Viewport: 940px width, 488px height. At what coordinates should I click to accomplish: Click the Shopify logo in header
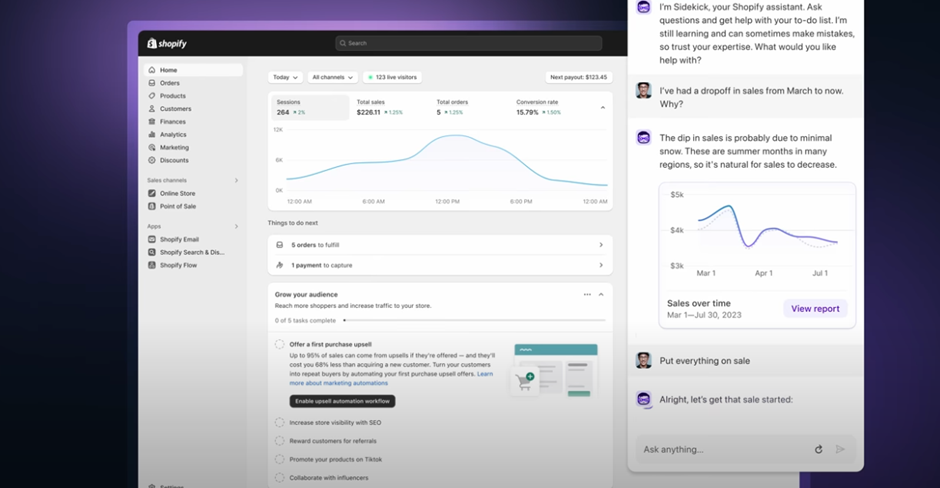167,43
